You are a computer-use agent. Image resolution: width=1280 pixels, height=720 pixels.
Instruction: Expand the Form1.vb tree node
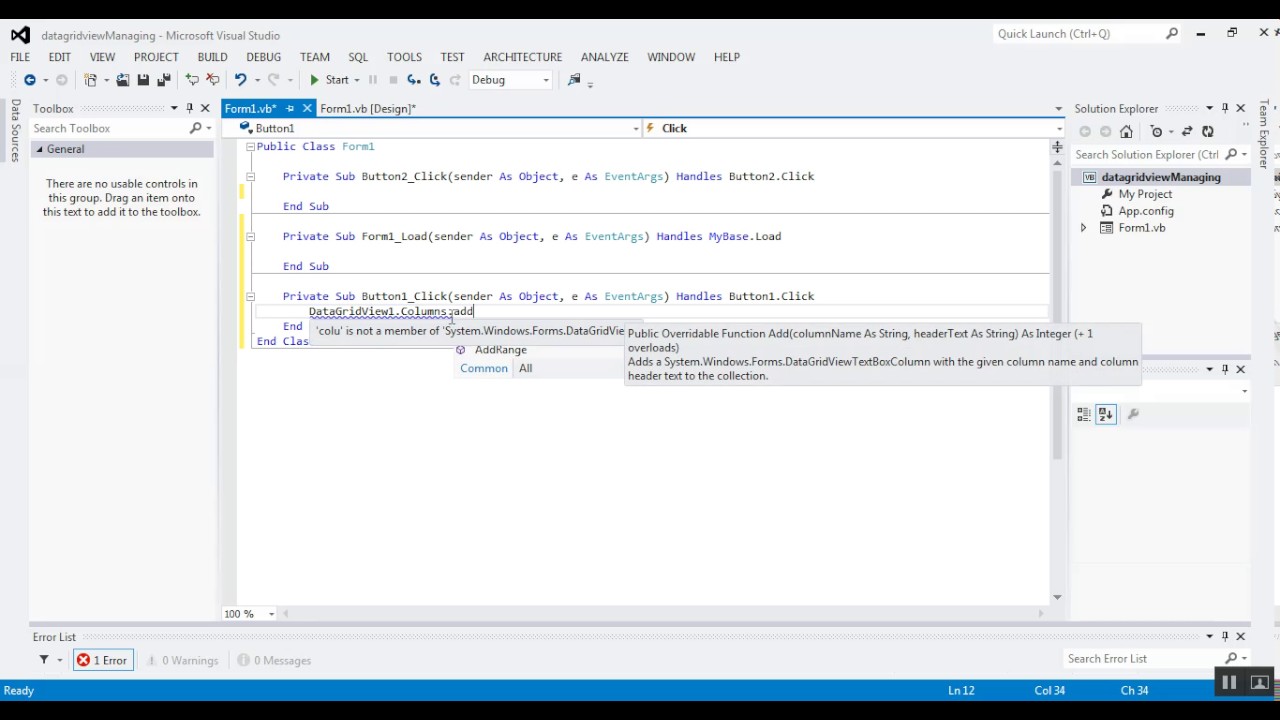[x=1083, y=228]
